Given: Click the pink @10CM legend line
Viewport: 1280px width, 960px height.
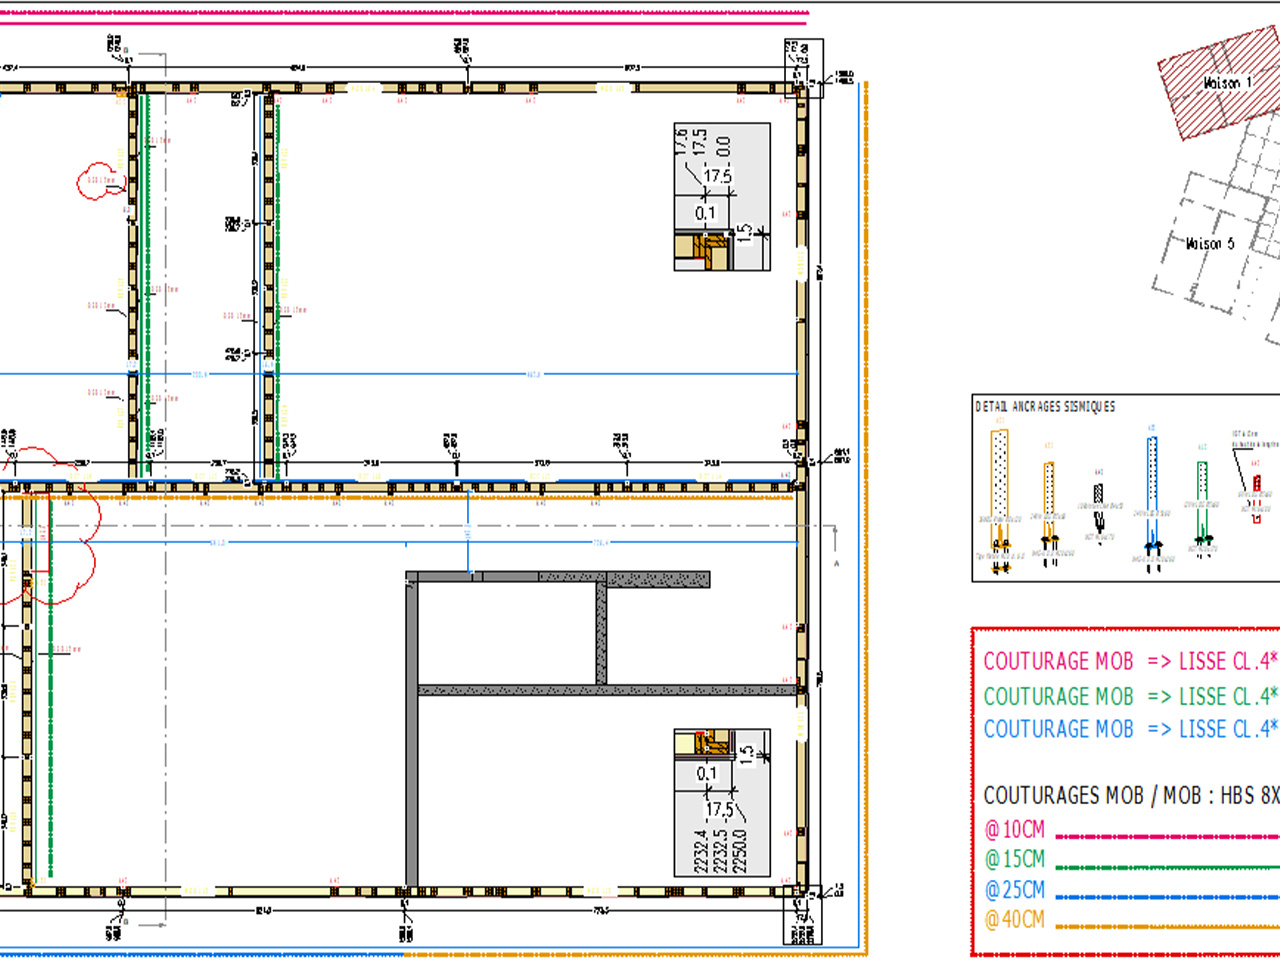Looking at the screenshot, I should point(1166,836).
